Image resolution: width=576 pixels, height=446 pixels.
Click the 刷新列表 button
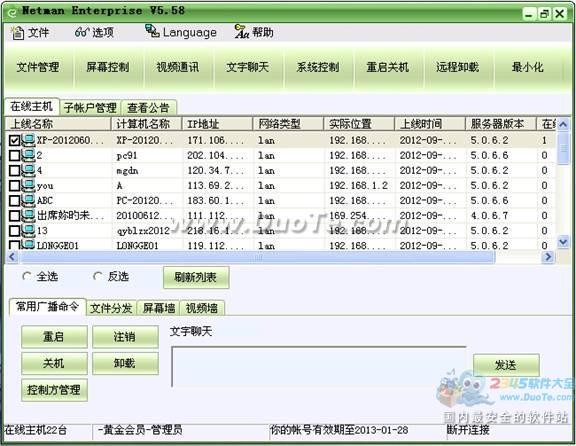tap(196, 277)
